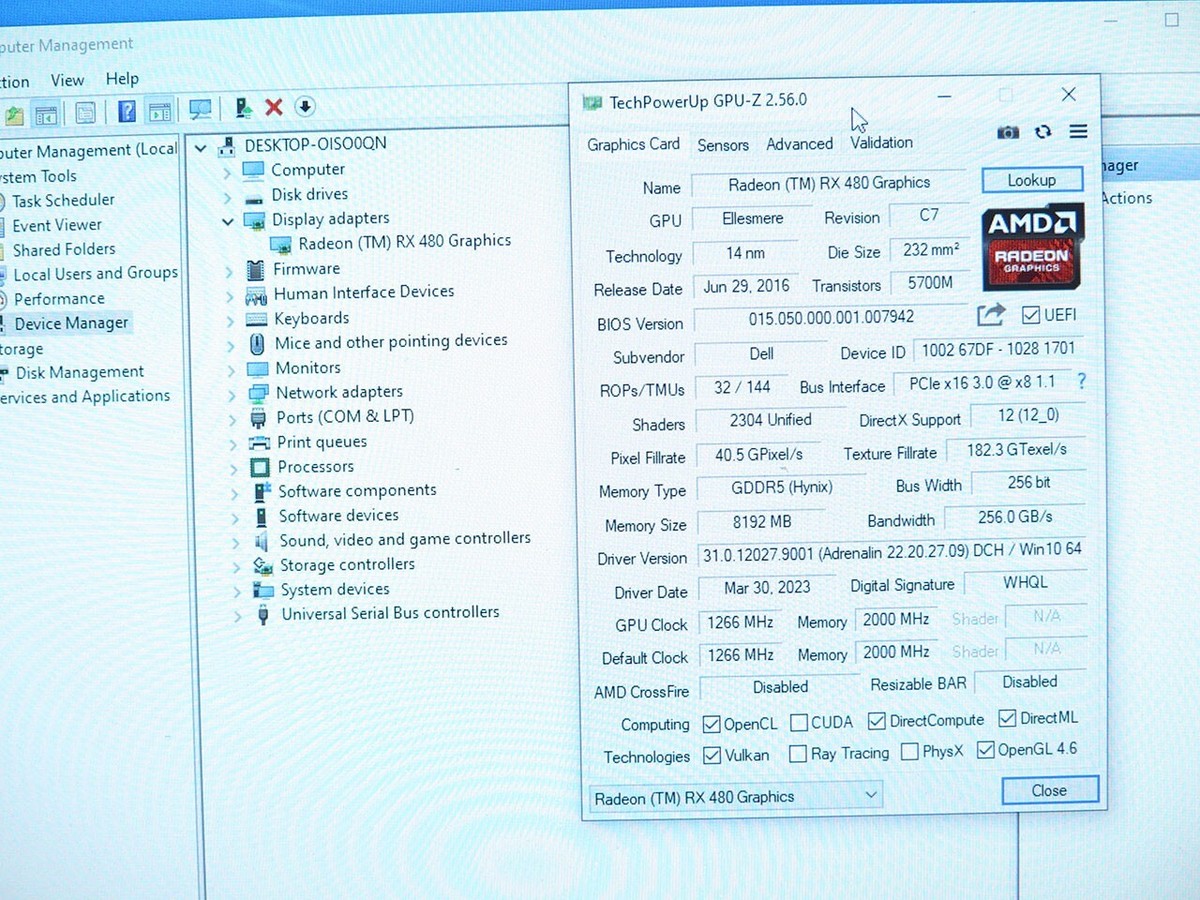Uninstall device using the red X icon

[273, 107]
